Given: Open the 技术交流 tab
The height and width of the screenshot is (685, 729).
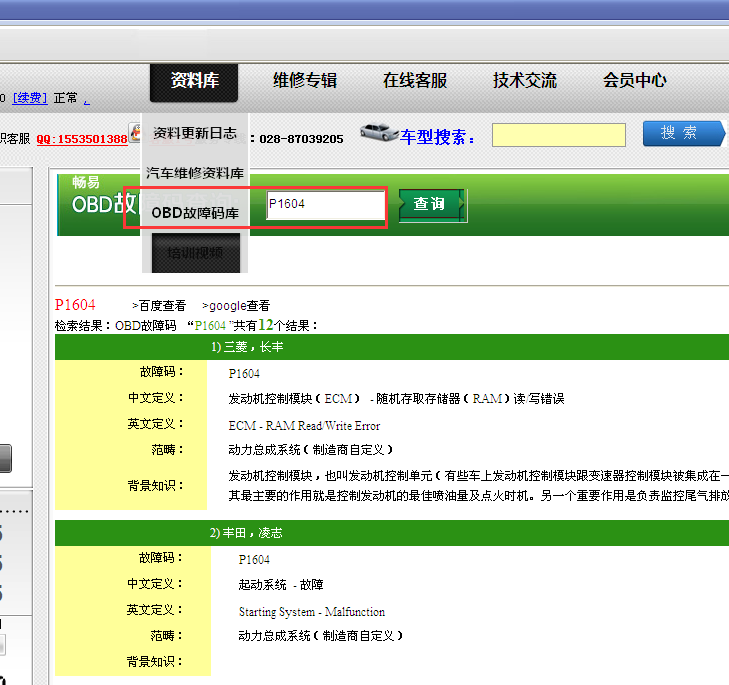Looking at the screenshot, I should point(524,80).
